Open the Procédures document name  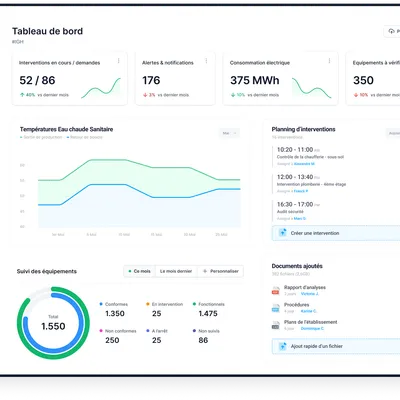point(296,305)
